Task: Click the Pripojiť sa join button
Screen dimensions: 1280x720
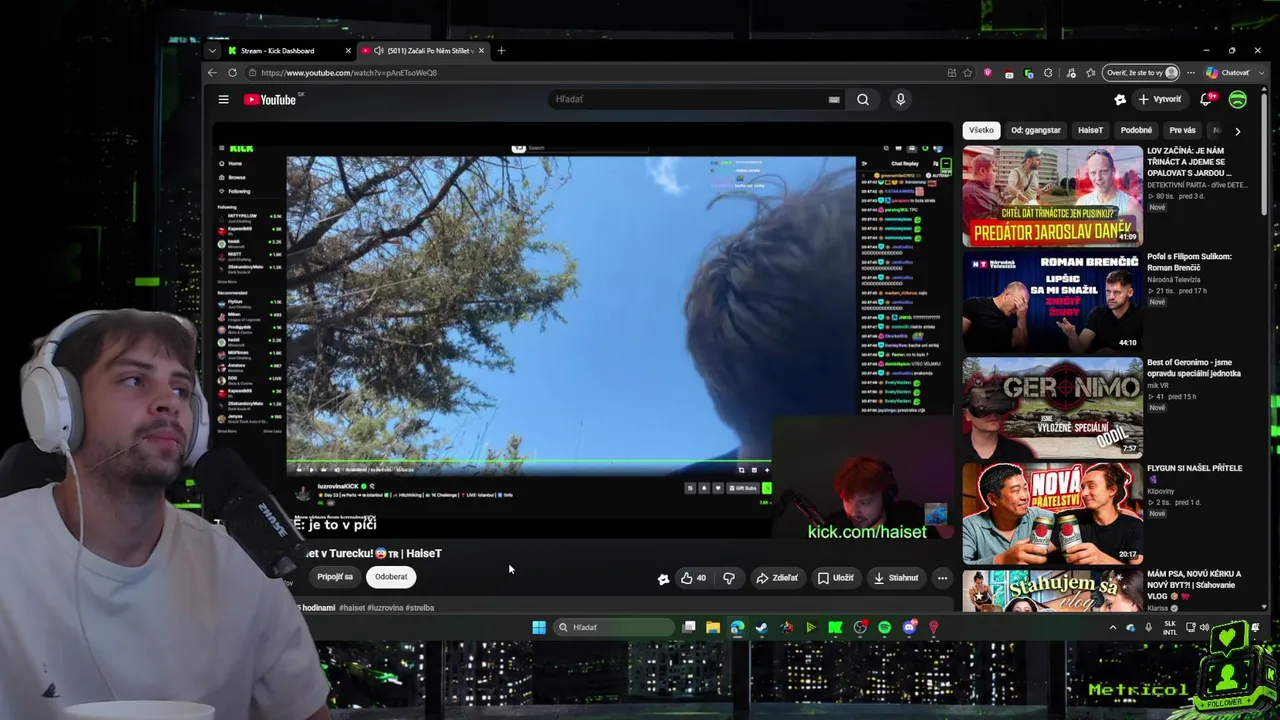Action: click(335, 577)
